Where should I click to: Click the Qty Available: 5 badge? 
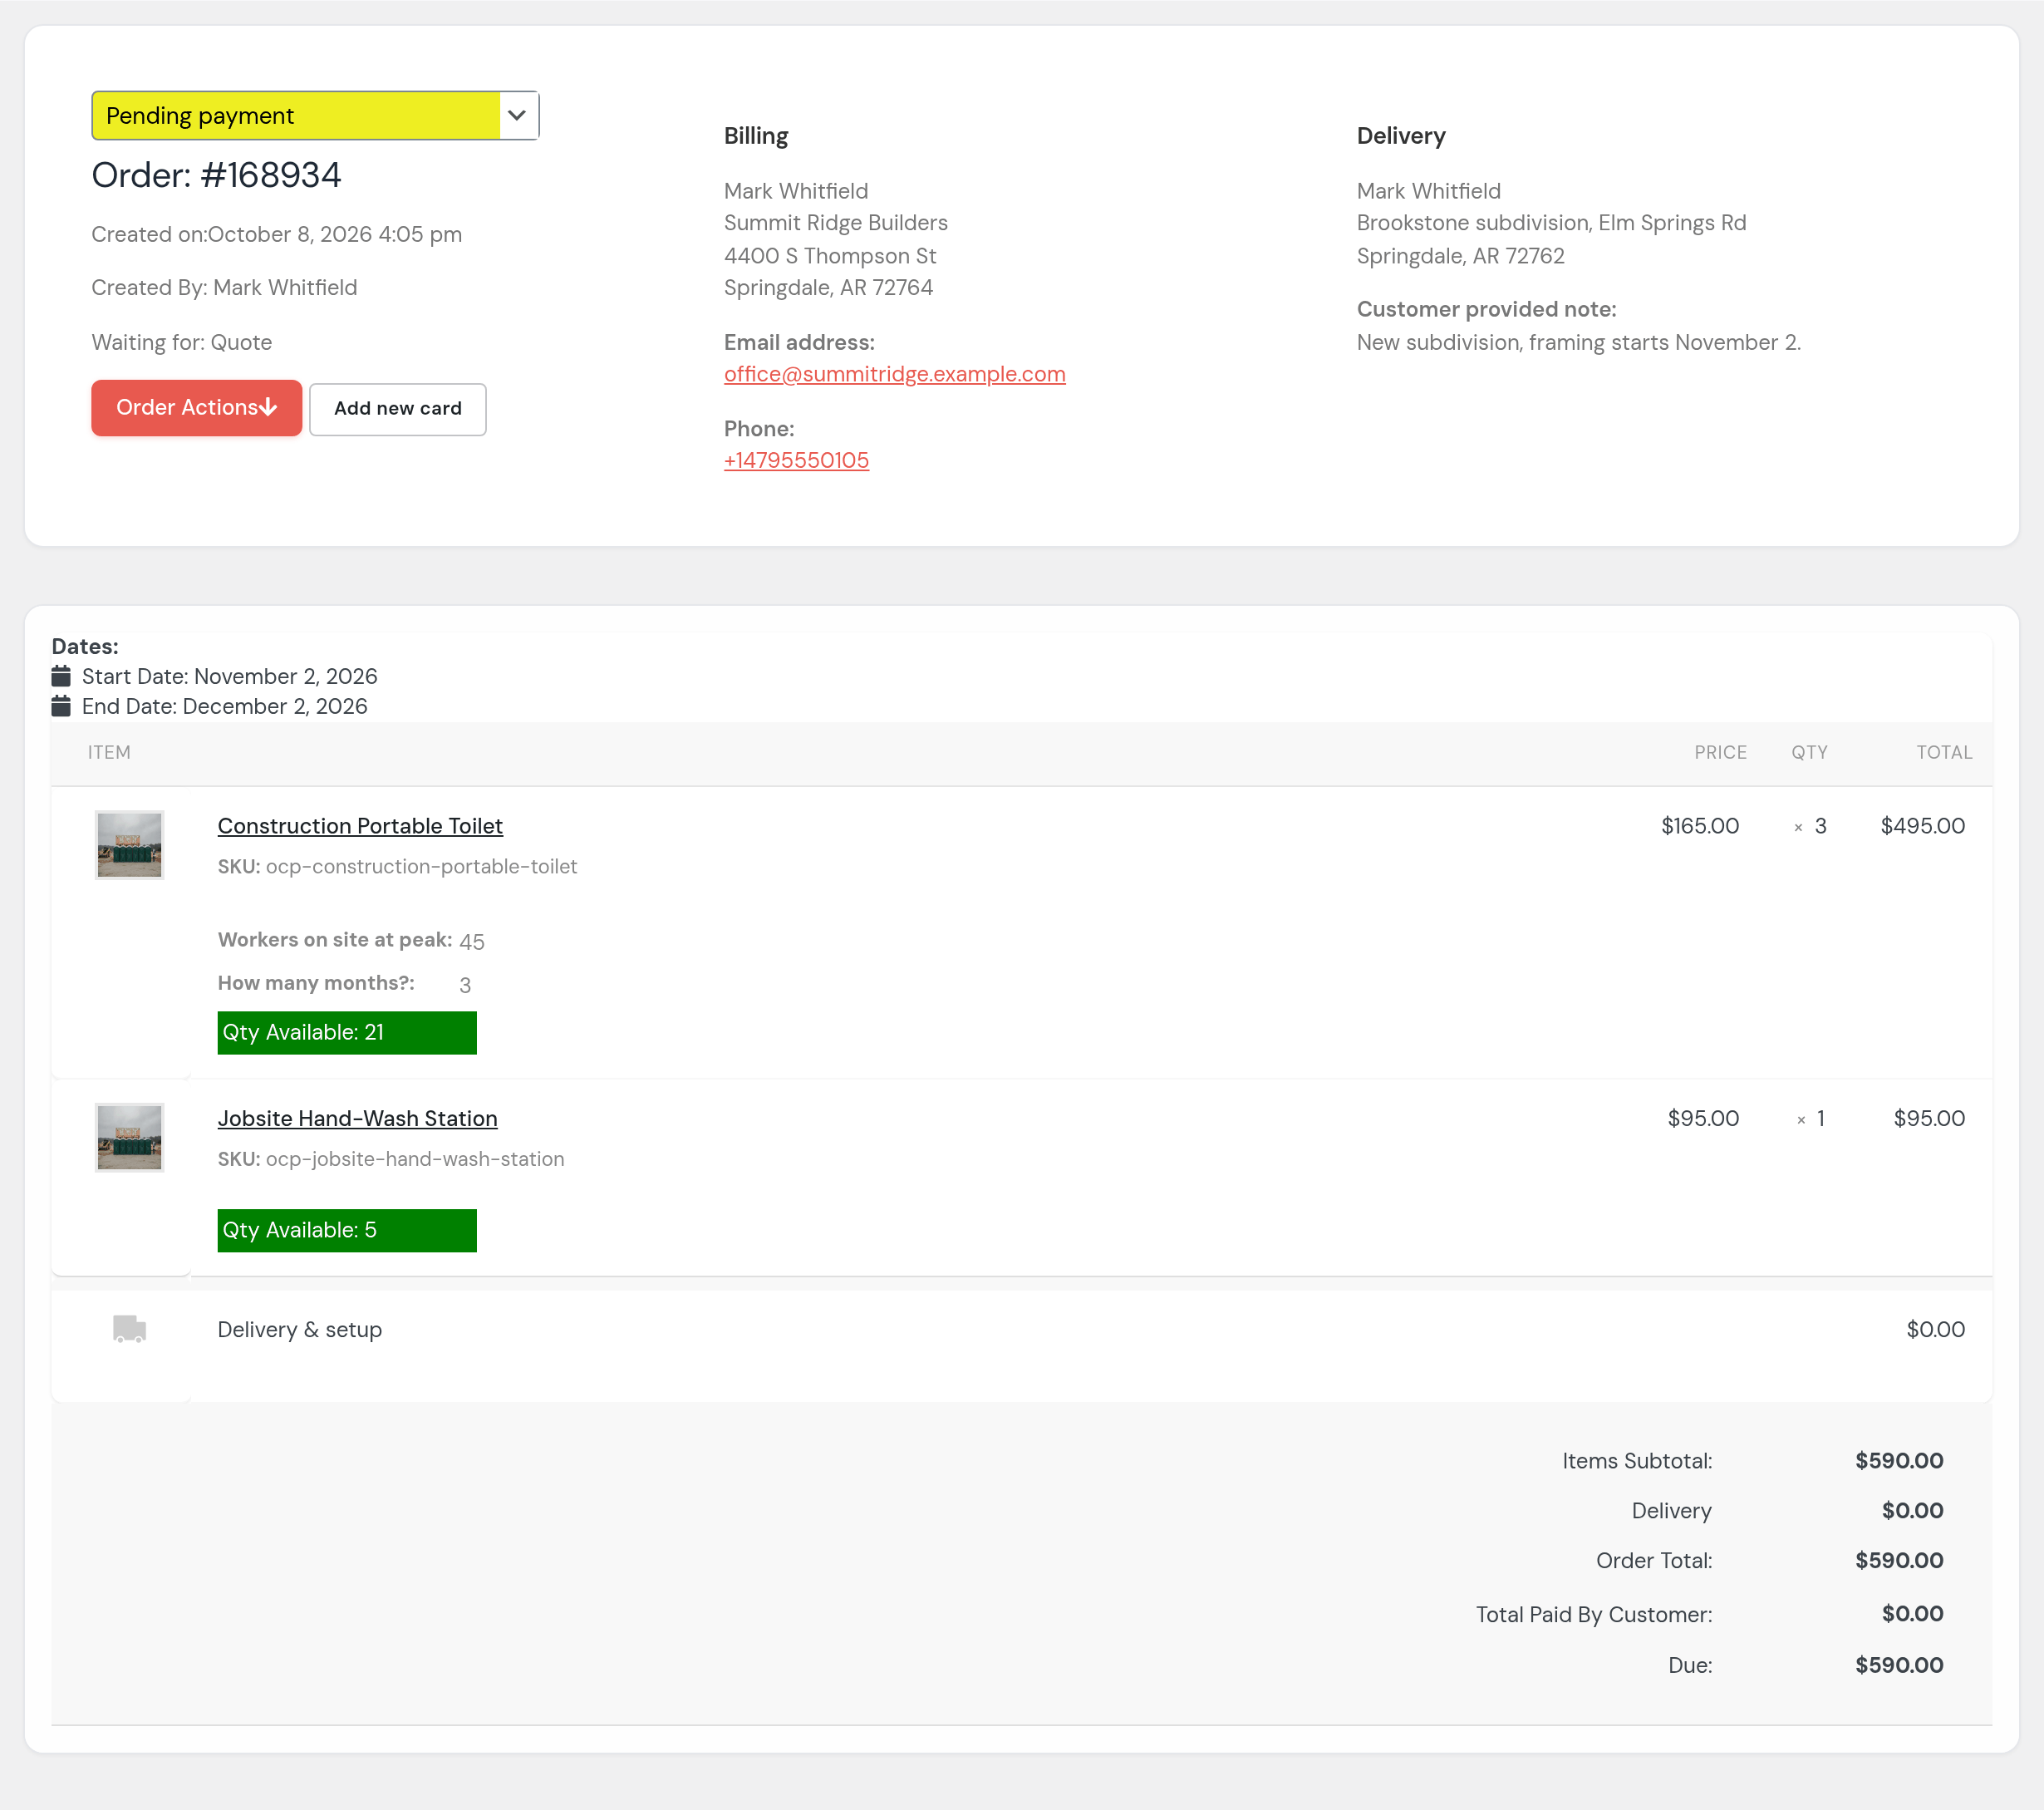pyautogui.click(x=347, y=1230)
